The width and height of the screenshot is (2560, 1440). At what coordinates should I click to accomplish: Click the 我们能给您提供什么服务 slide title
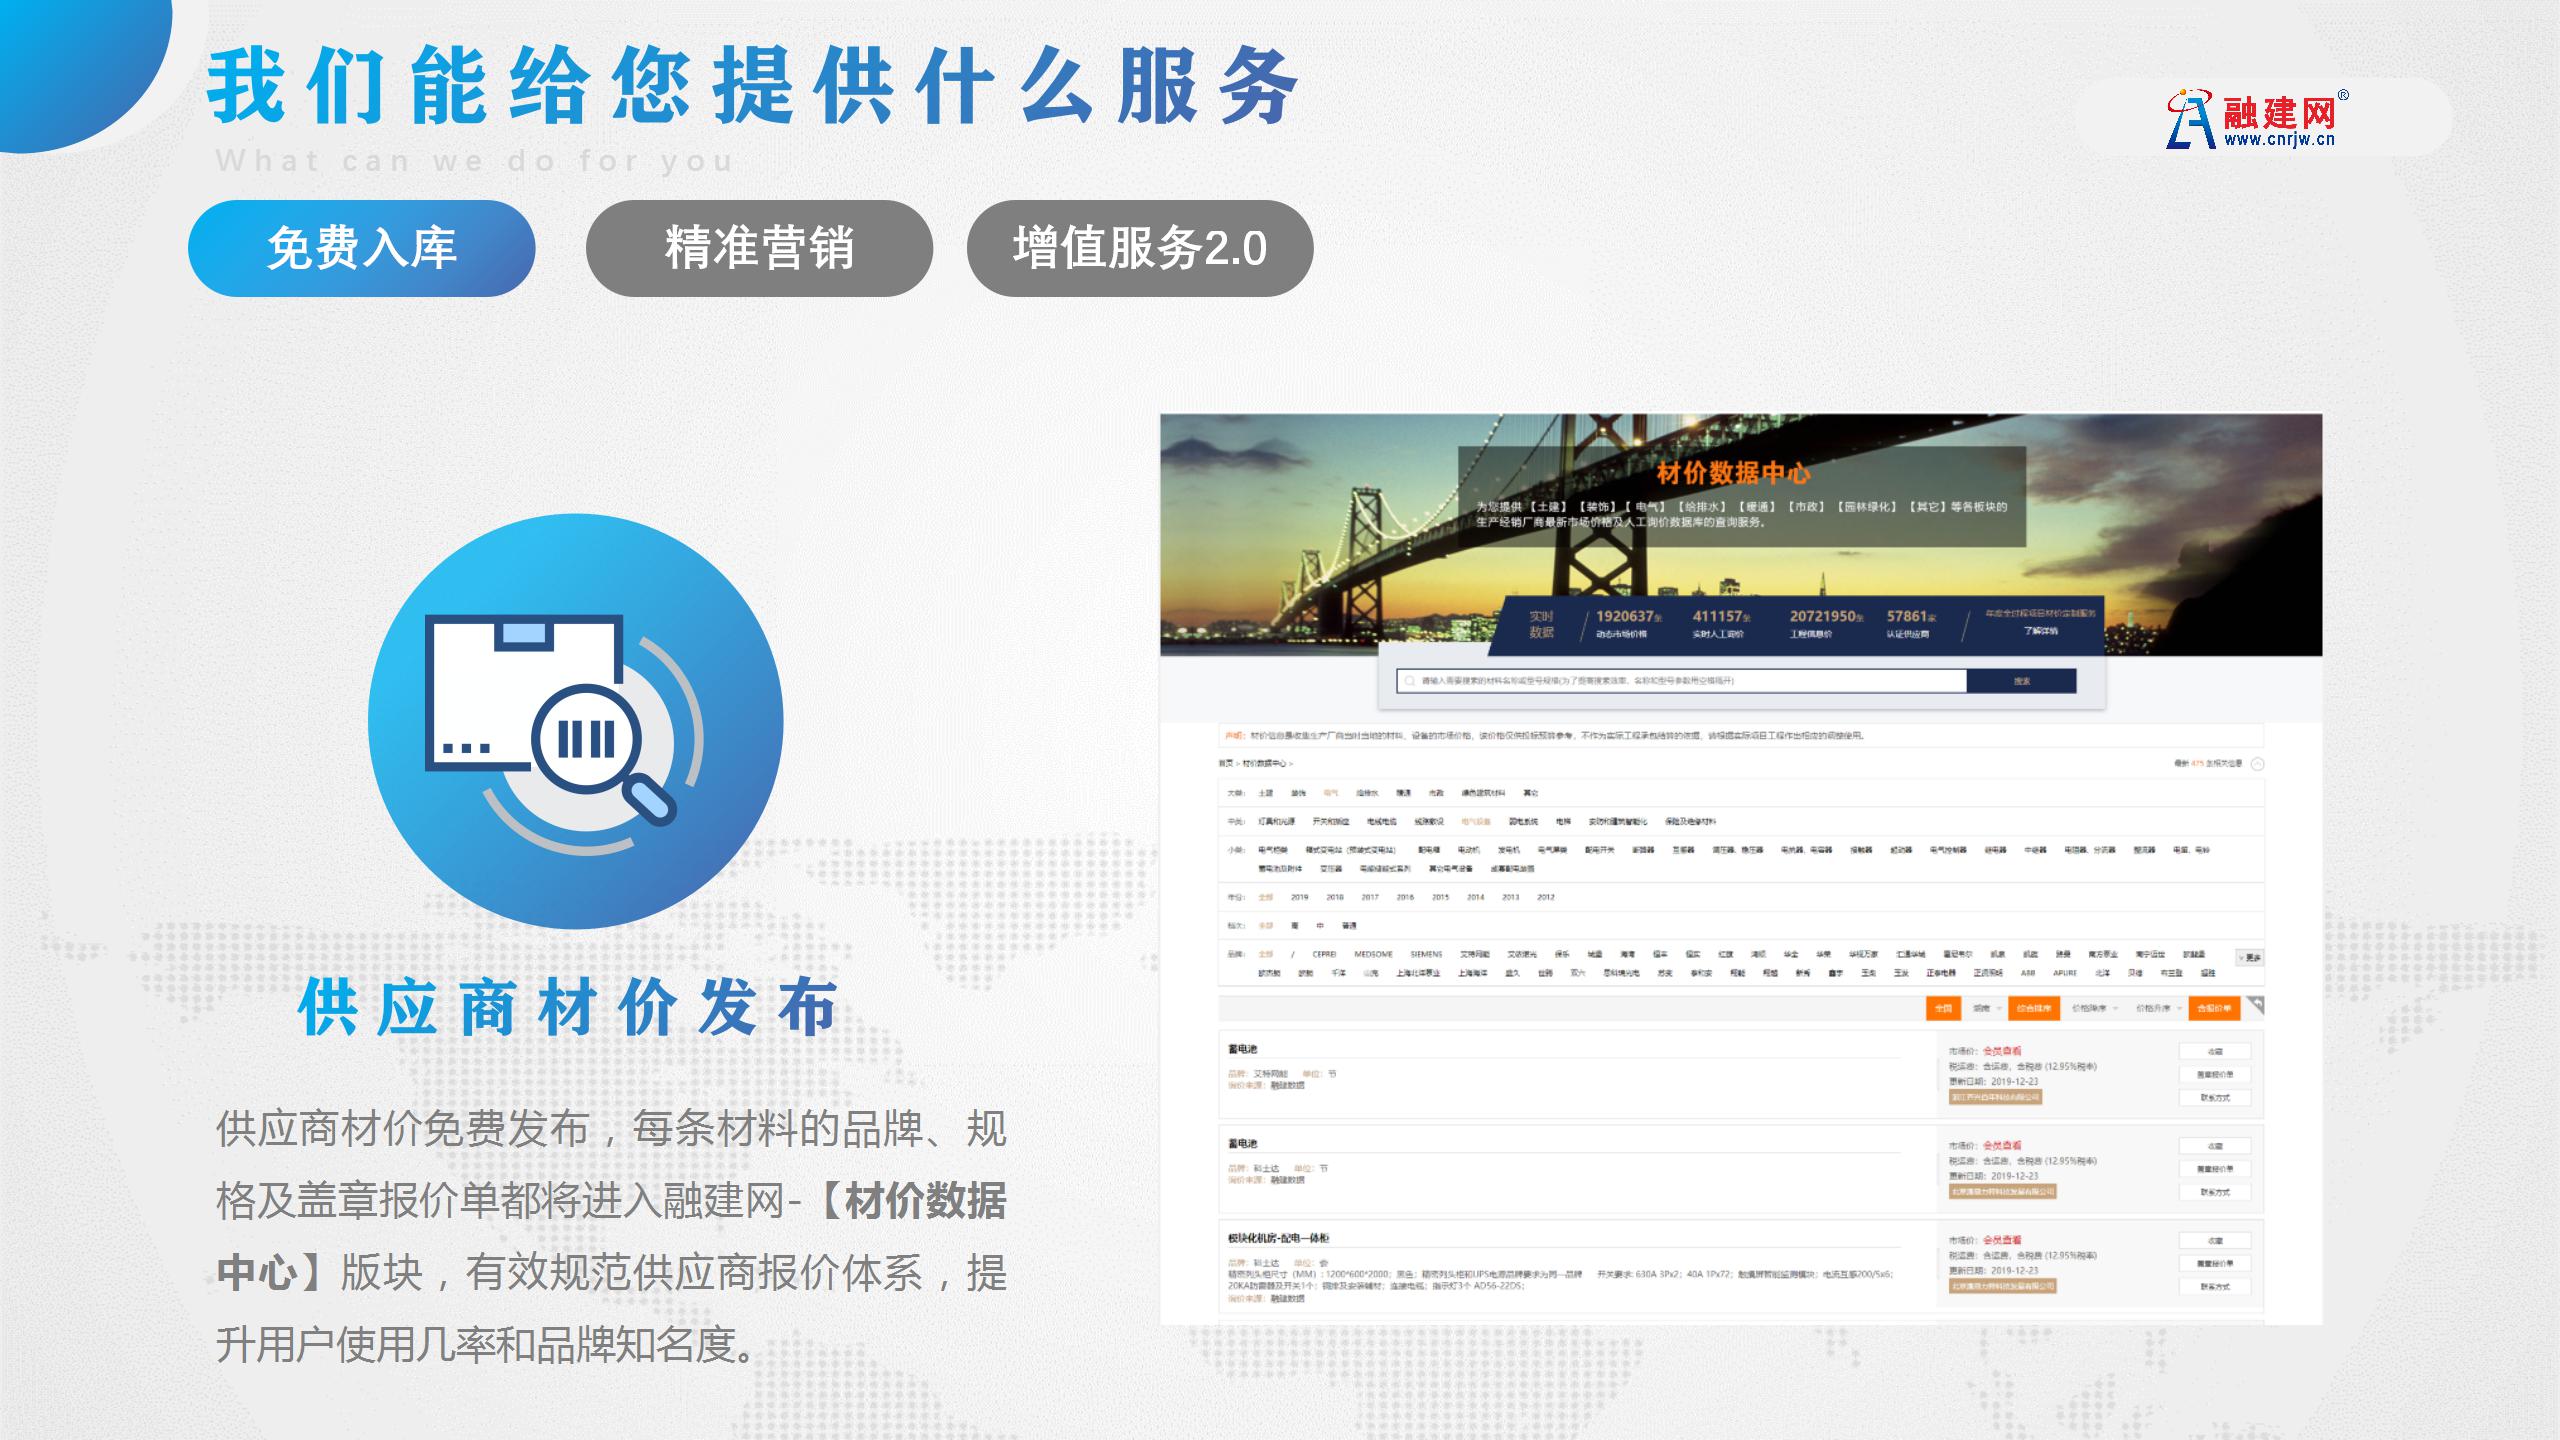point(752,87)
